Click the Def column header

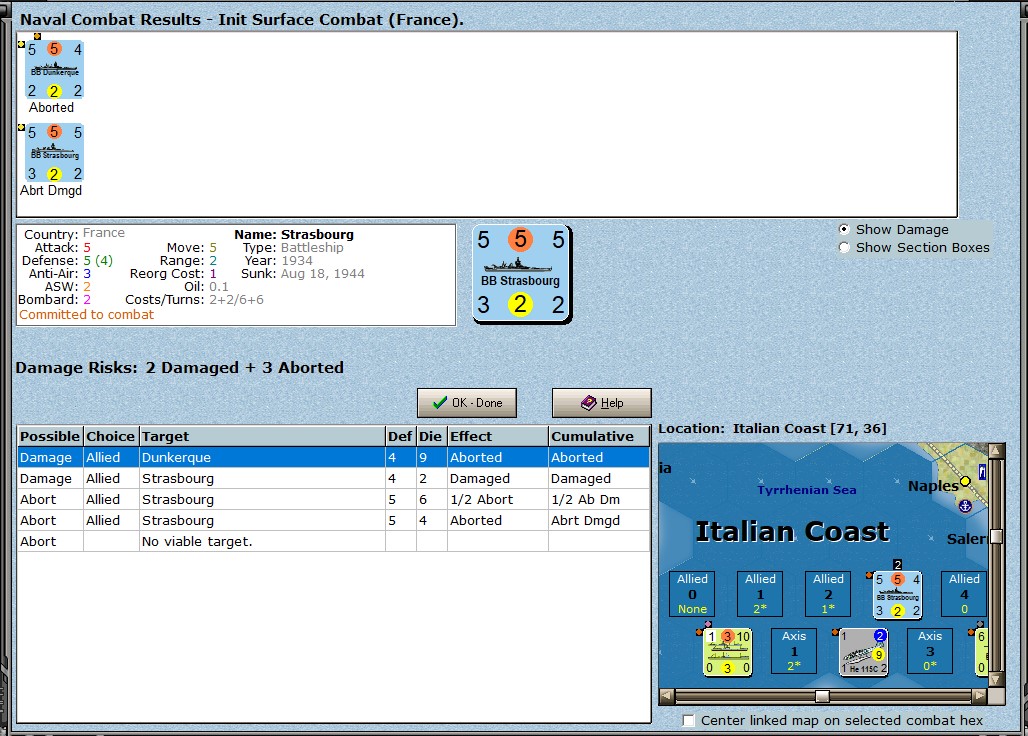[400, 436]
